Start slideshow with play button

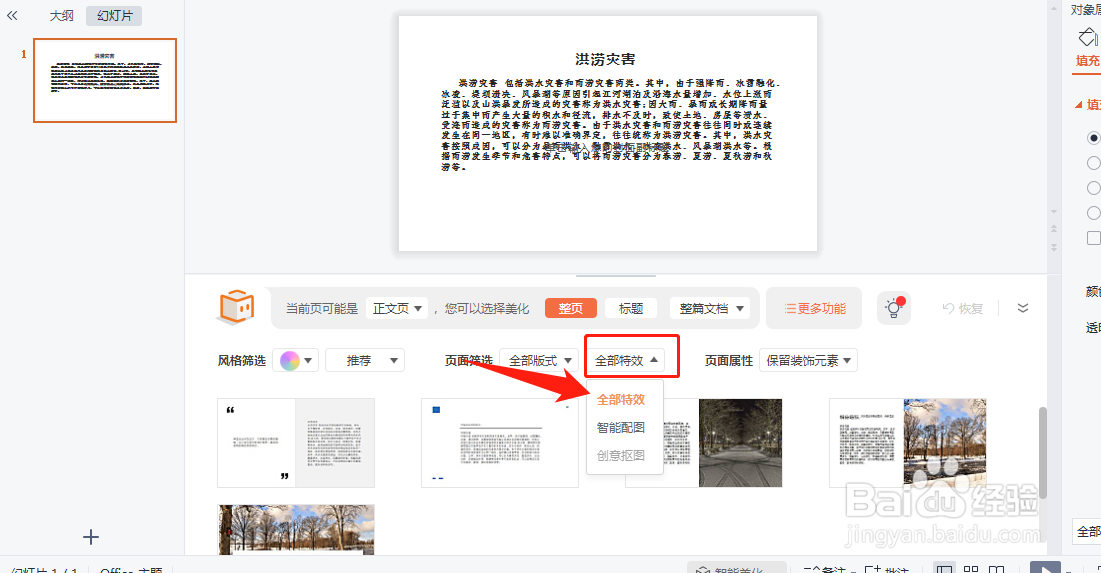[1045, 567]
